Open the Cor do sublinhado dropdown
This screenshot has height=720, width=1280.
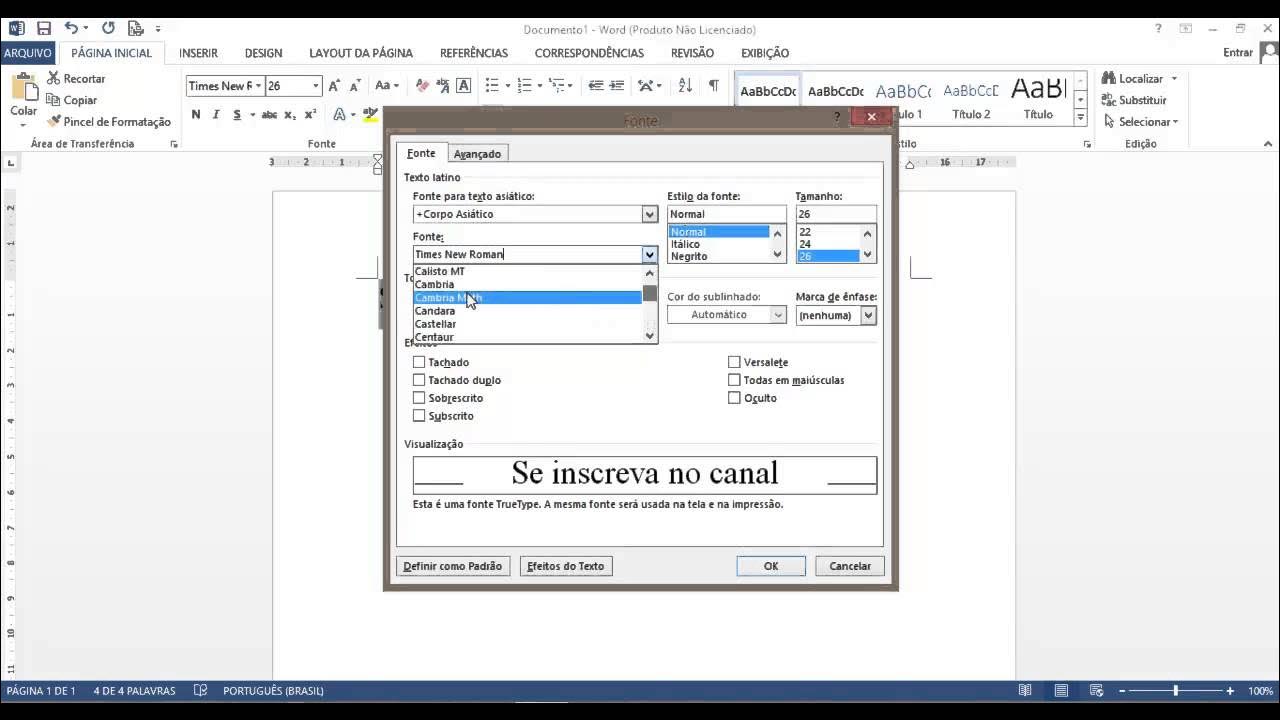coord(778,315)
